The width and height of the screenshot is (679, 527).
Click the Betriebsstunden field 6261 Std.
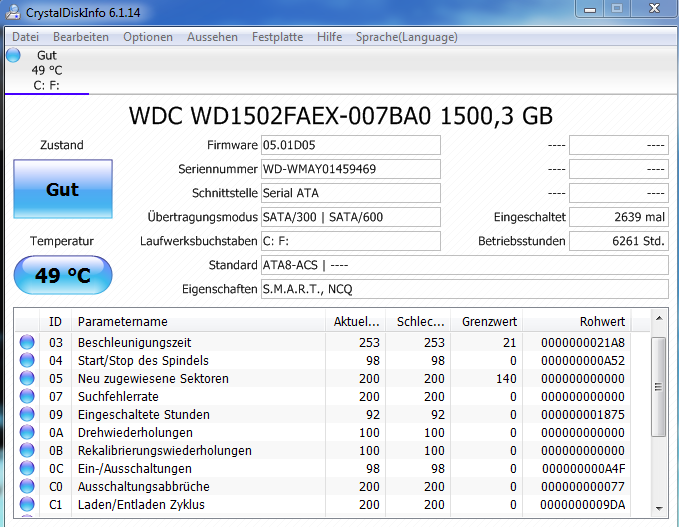tap(619, 241)
